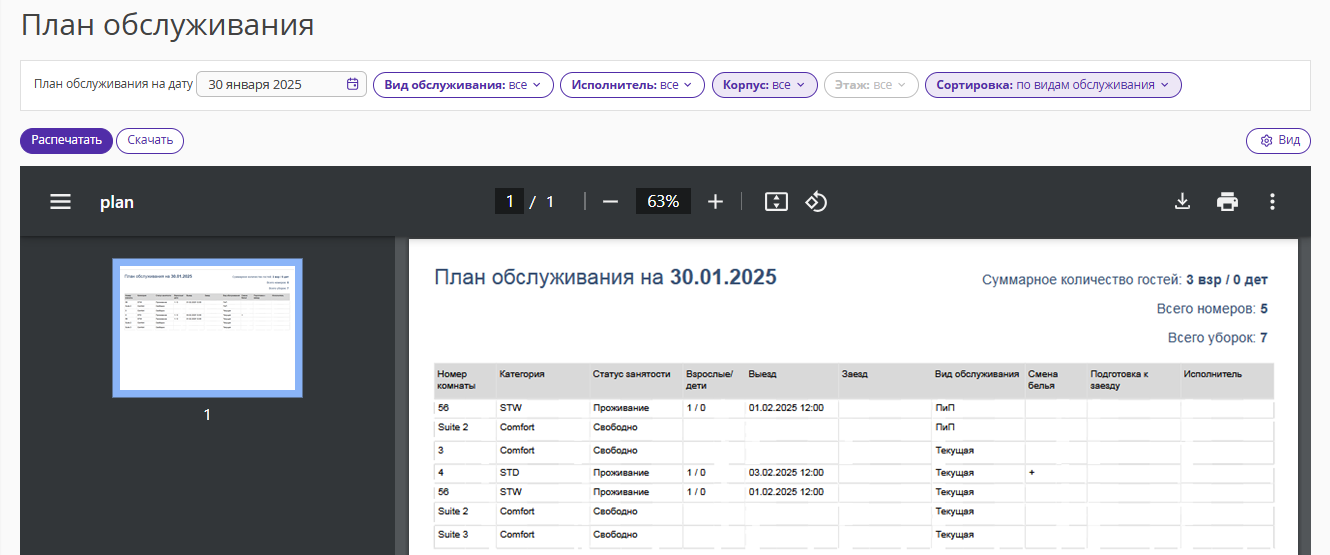Open the Корпус filter dropdown
The height and width of the screenshot is (555, 1330).
tap(765, 85)
